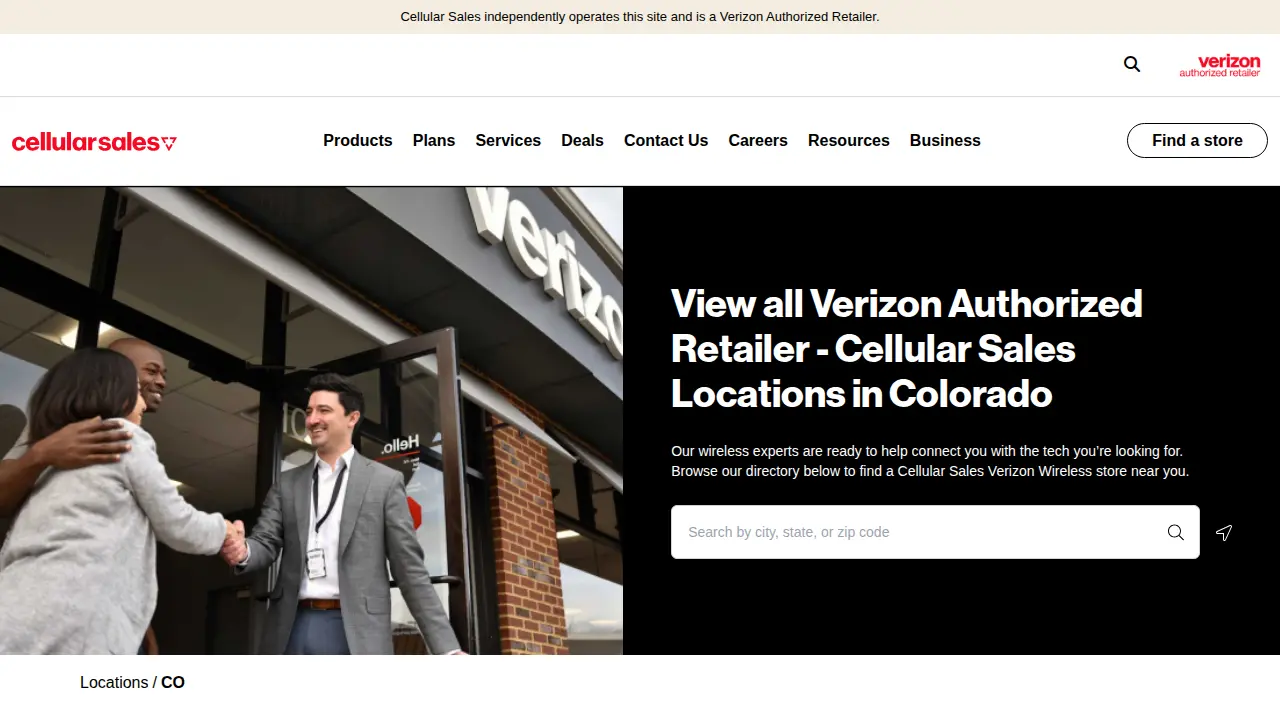1280x720 pixels.
Task: Open the Resources menu
Action: click(x=849, y=141)
